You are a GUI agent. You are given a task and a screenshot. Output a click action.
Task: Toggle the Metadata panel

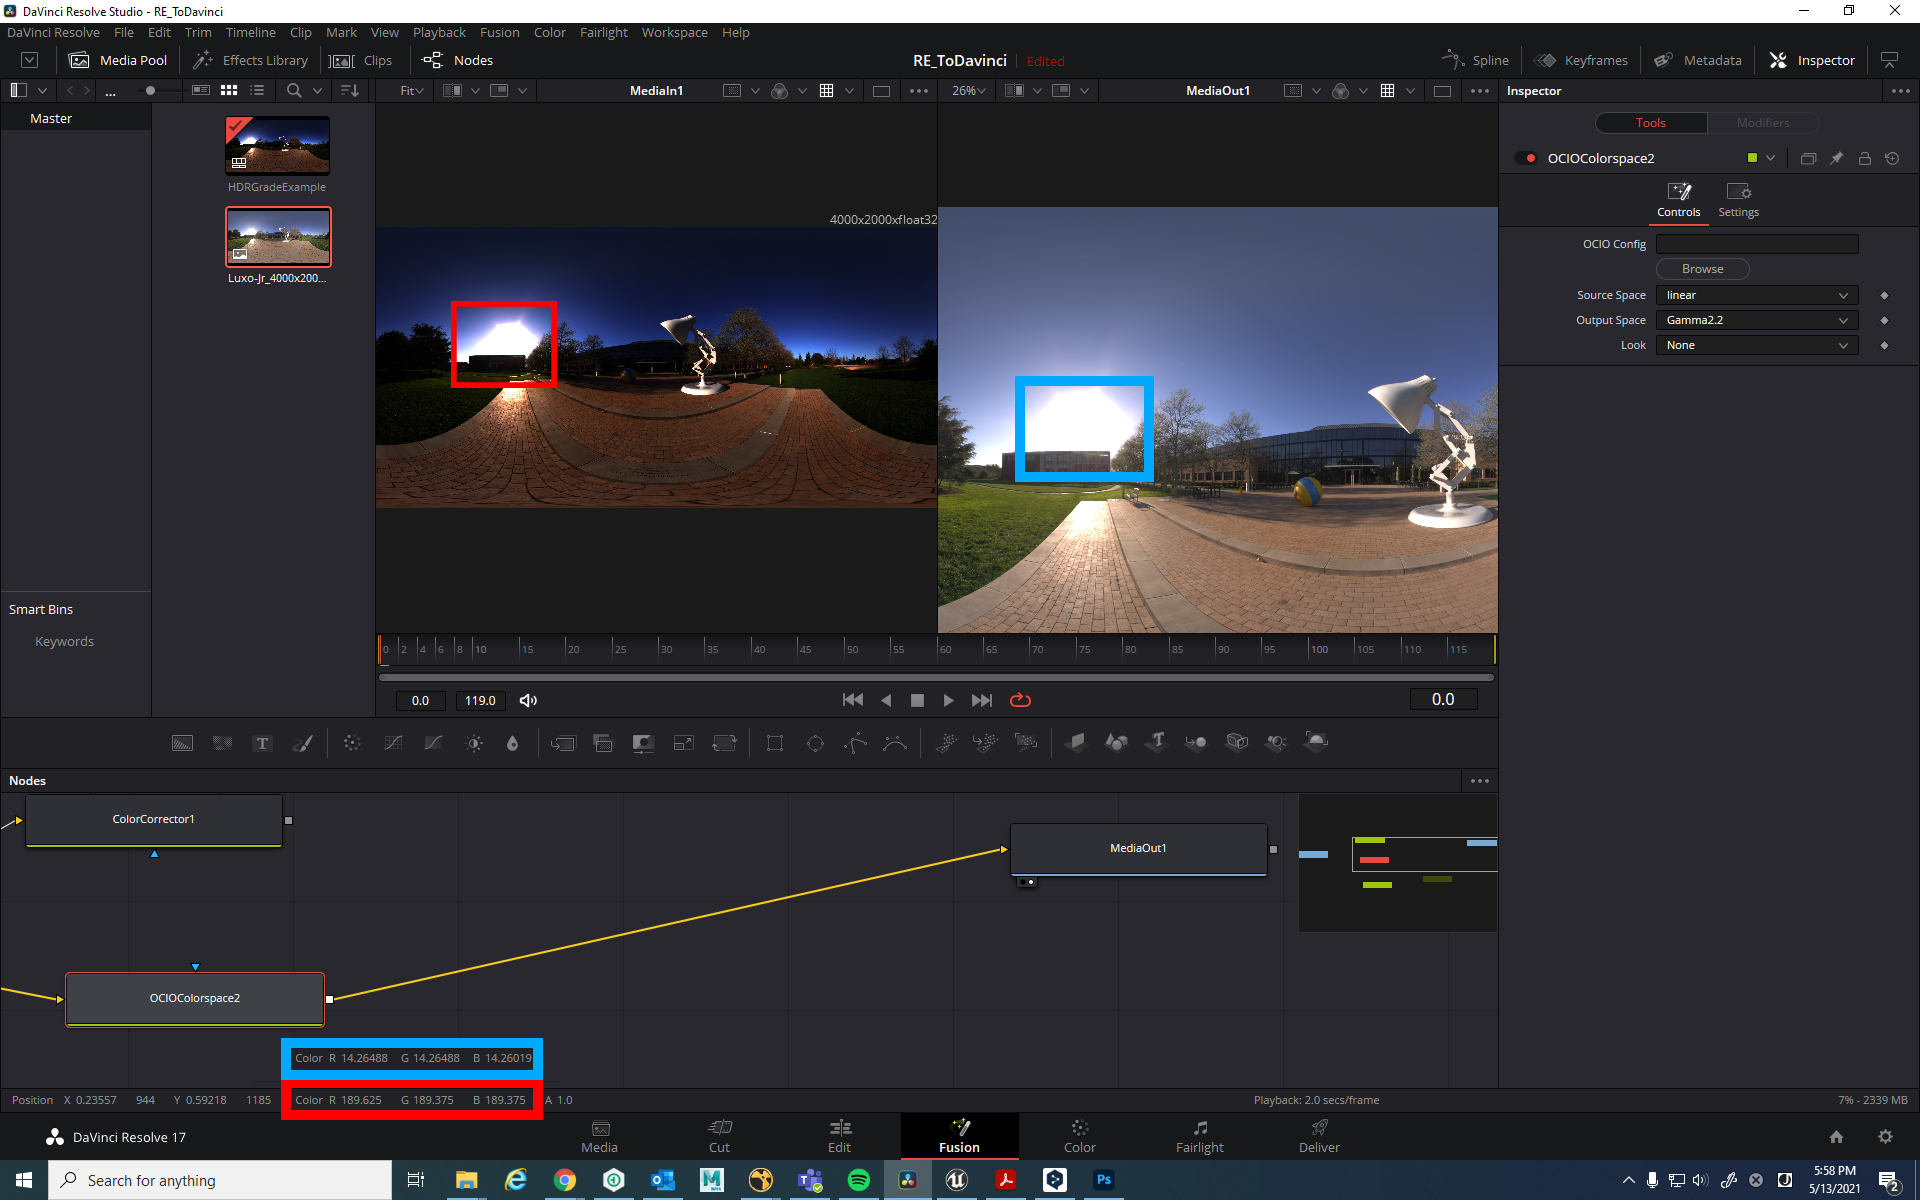tap(1698, 61)
